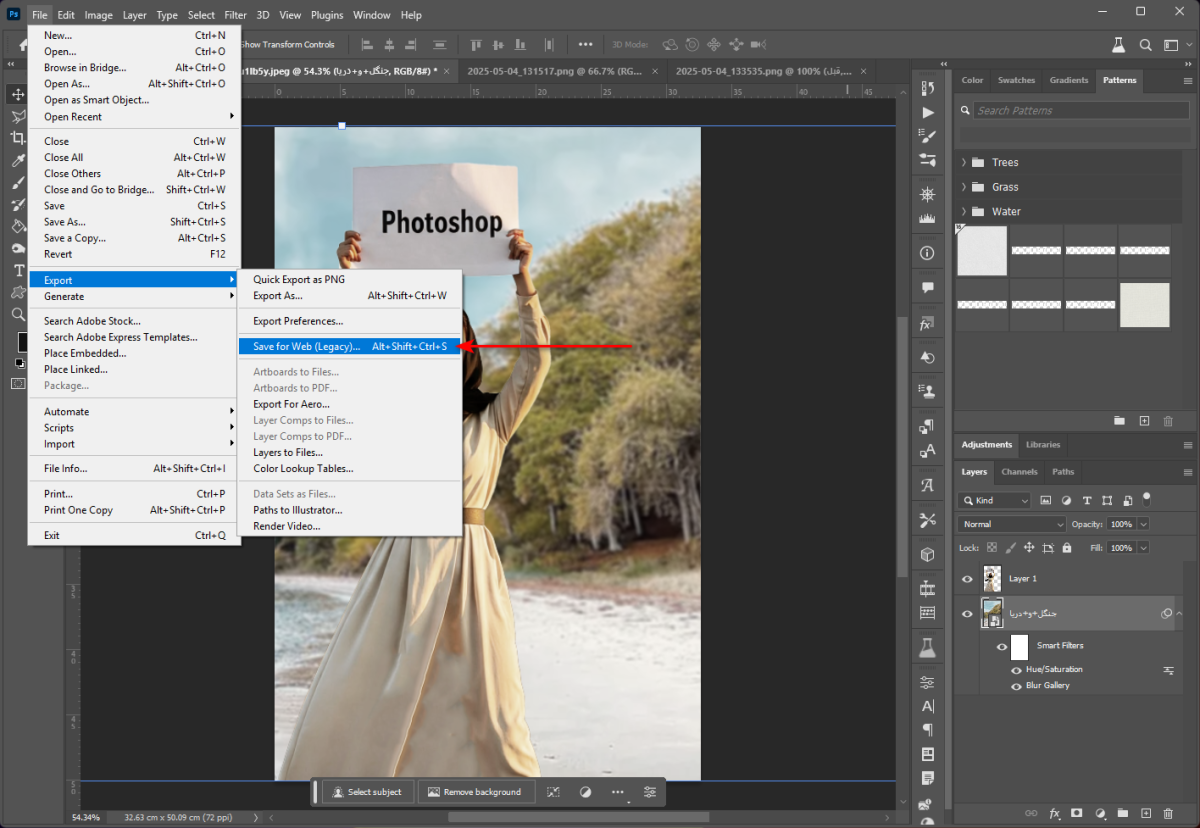
Task: Toggle lock transparent pixels
Action: tap(991, 548)
